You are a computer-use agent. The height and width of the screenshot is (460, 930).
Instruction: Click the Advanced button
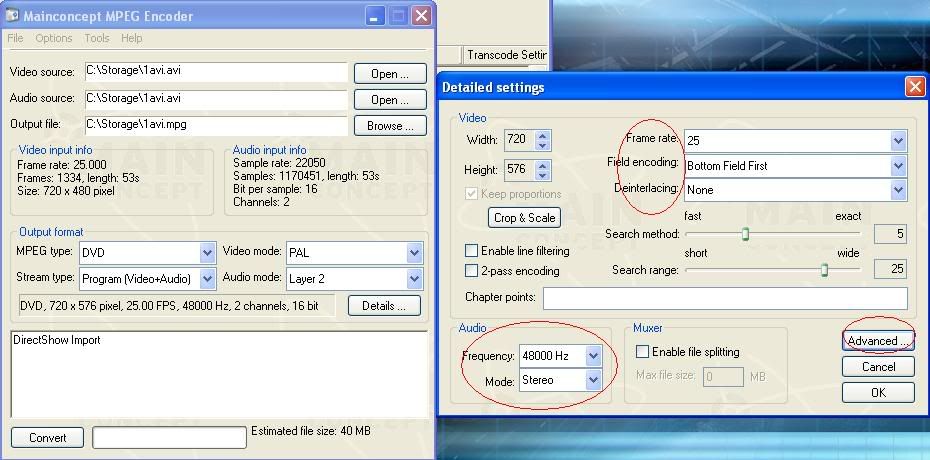[878, 341]
